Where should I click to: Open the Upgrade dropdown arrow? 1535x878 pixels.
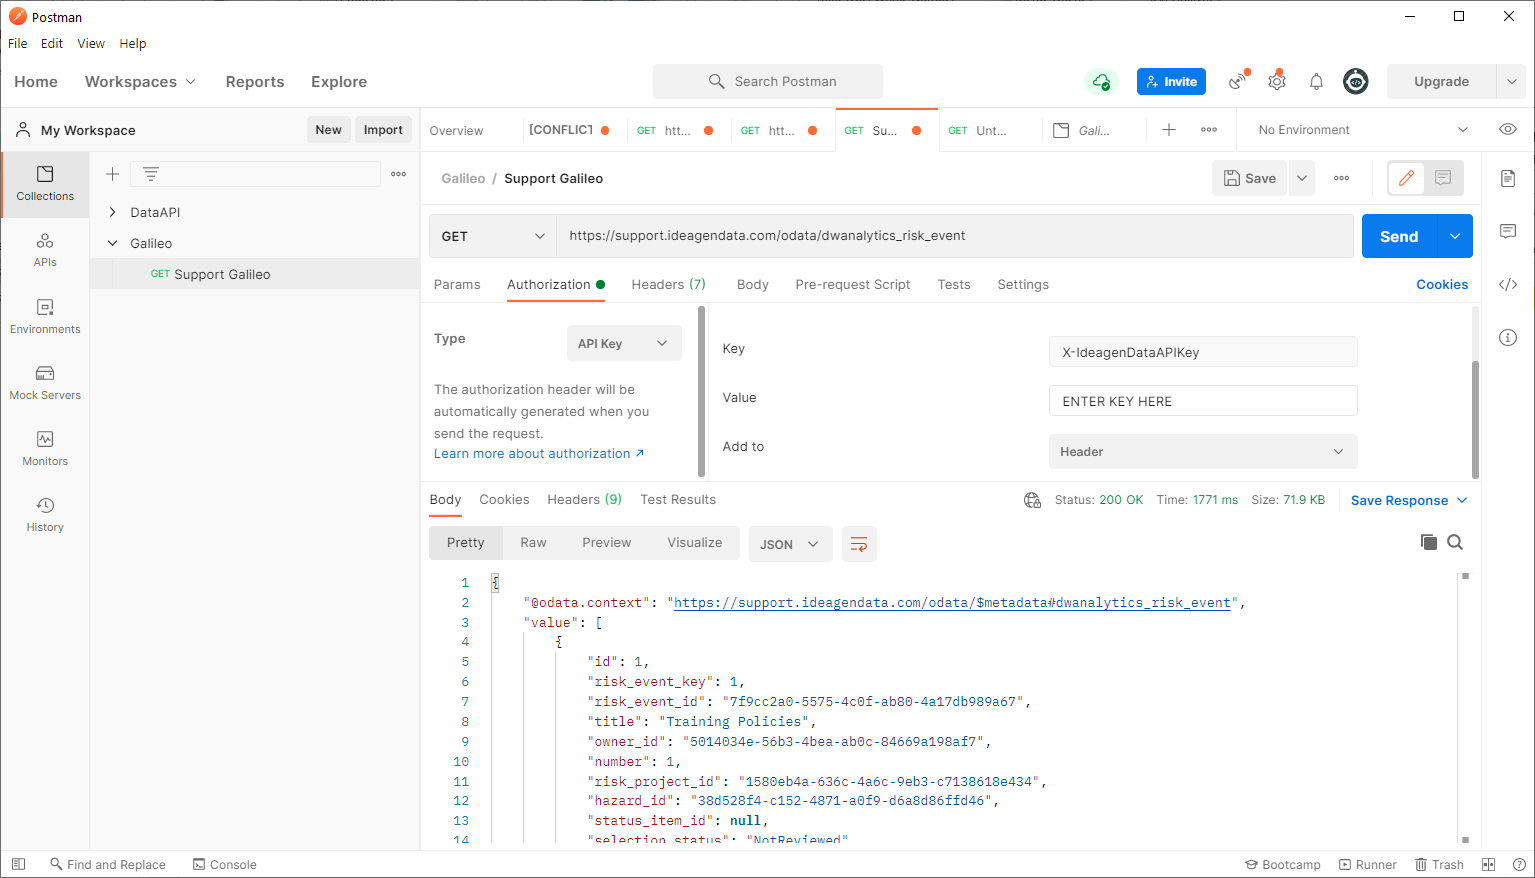pos(1511,82)
